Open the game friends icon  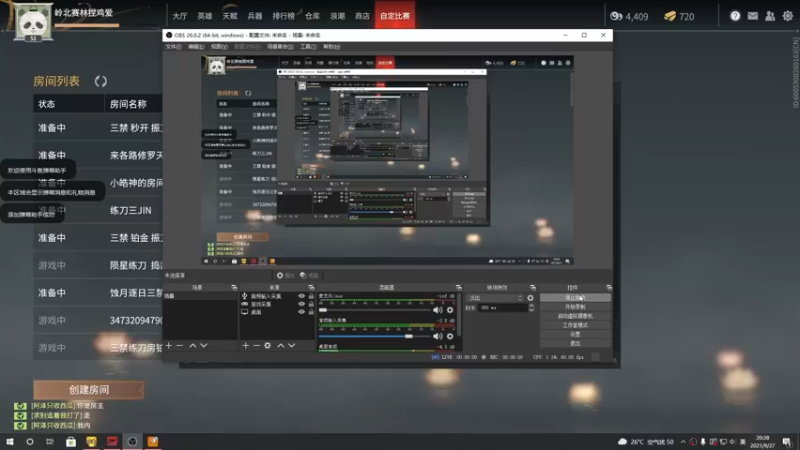click(x=770, y=16)
